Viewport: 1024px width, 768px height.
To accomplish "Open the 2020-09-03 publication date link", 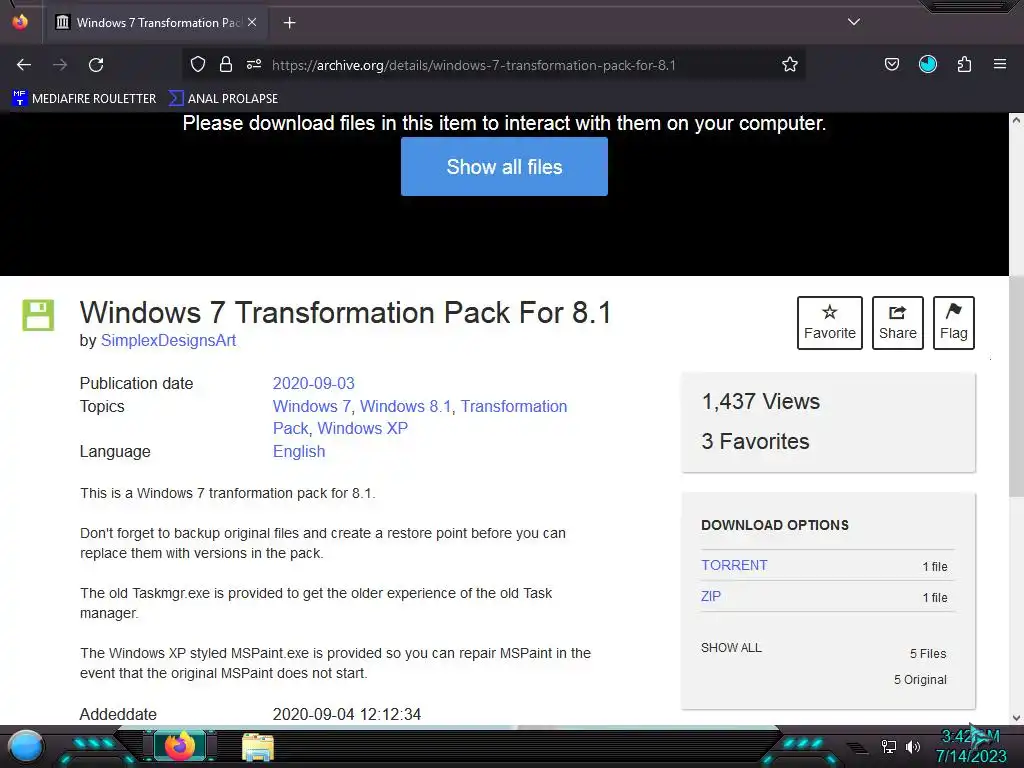I will 313,383.
